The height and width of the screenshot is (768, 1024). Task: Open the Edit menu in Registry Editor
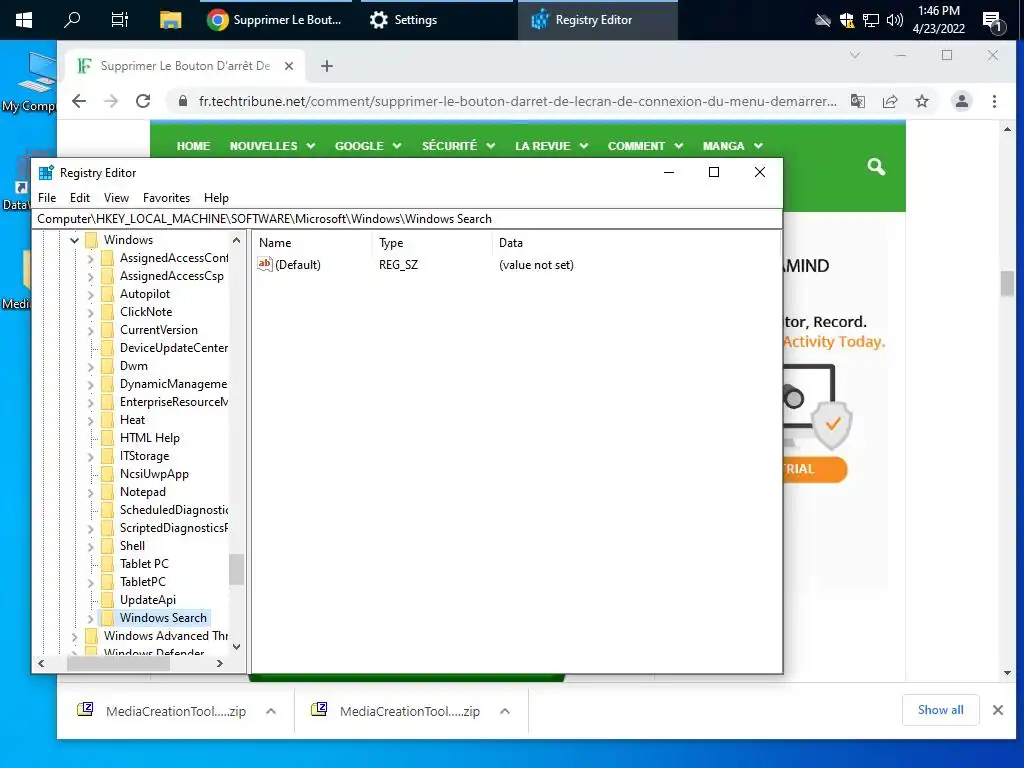pos(80,198)
